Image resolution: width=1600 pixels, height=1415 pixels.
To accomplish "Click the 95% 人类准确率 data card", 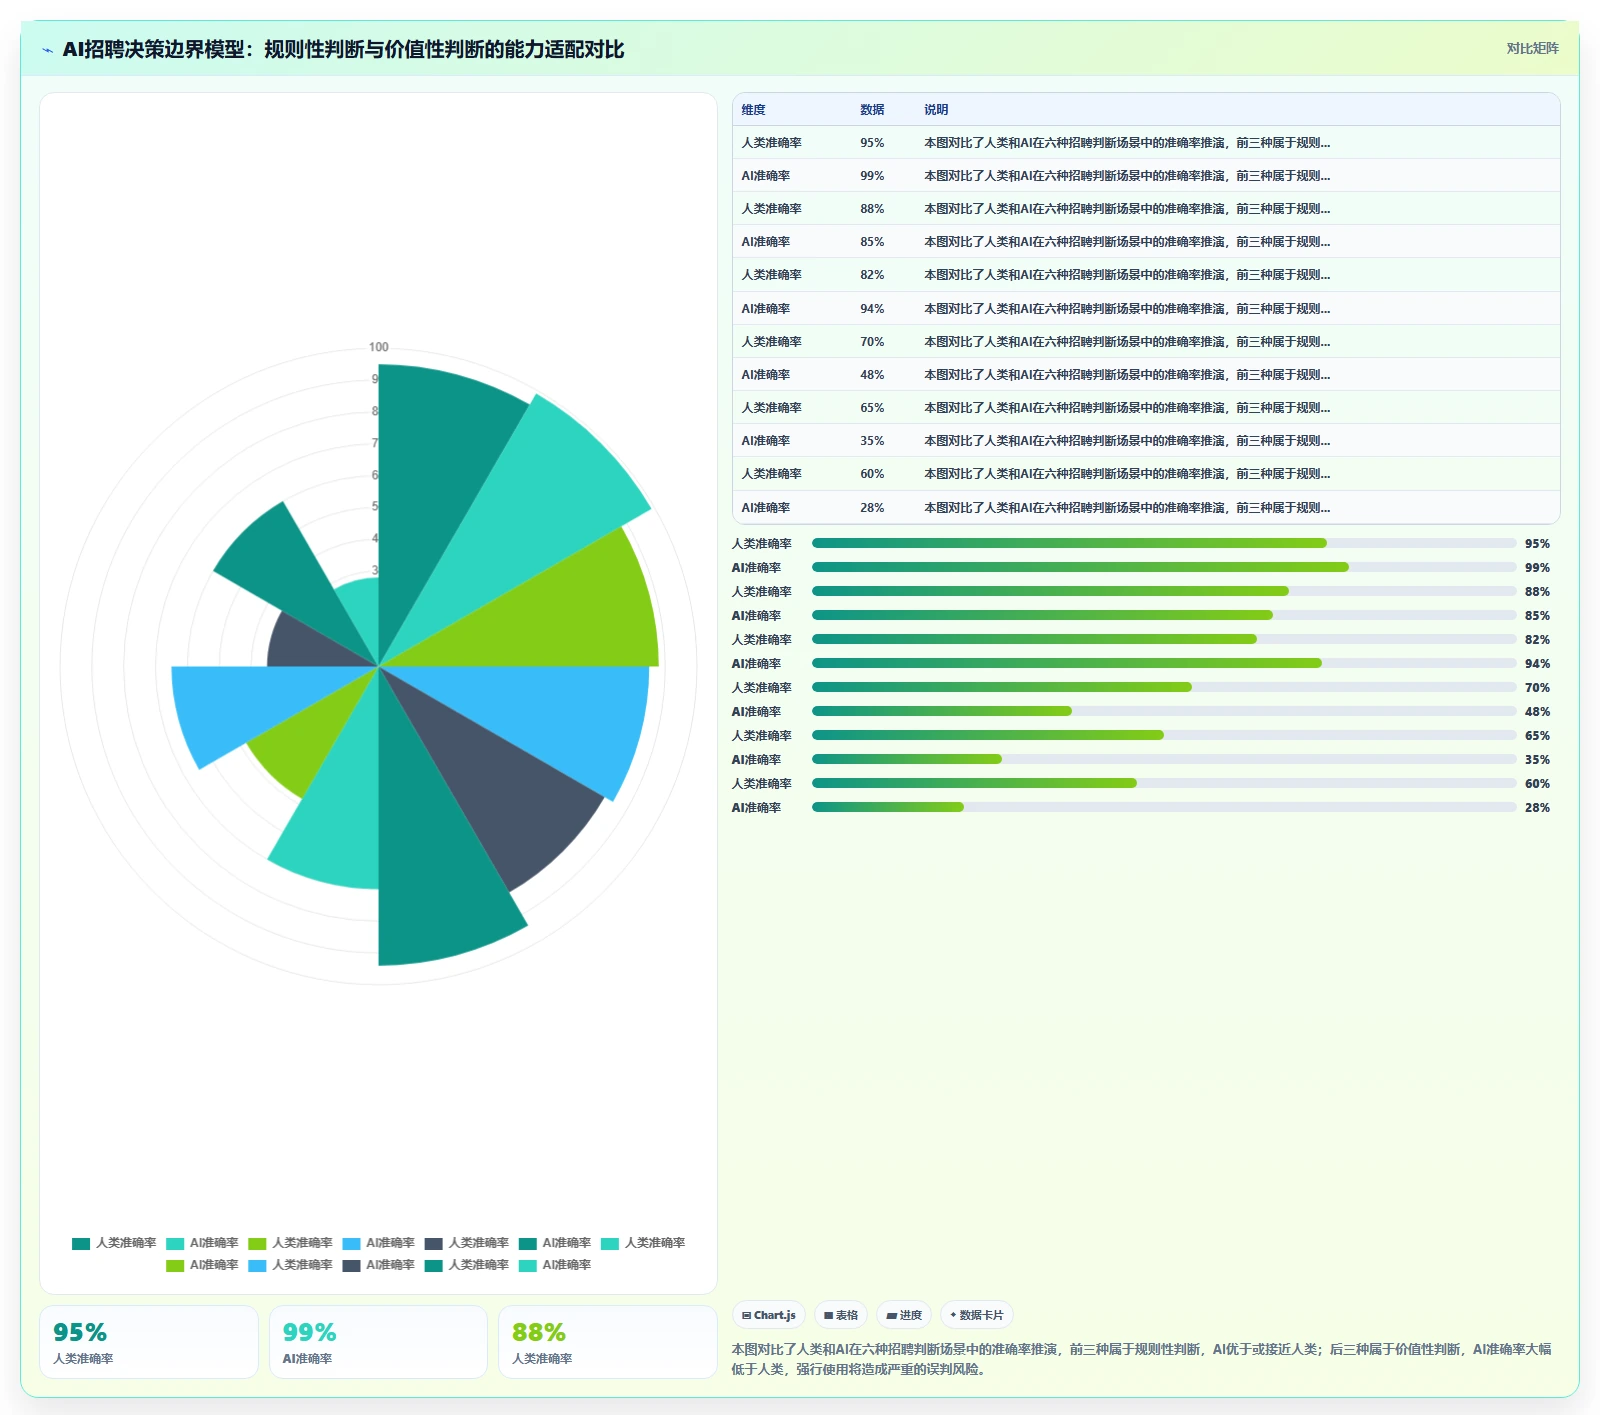I will click(x=149, y=1342).
